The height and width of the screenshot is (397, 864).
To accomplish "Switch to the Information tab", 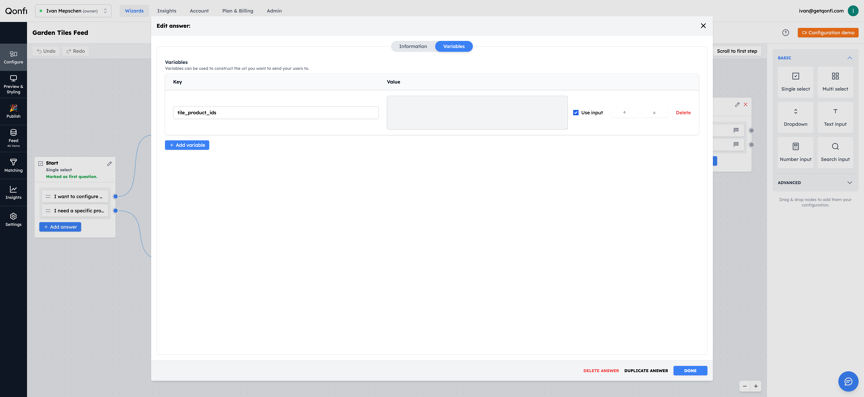I will [x=413, y=46].
